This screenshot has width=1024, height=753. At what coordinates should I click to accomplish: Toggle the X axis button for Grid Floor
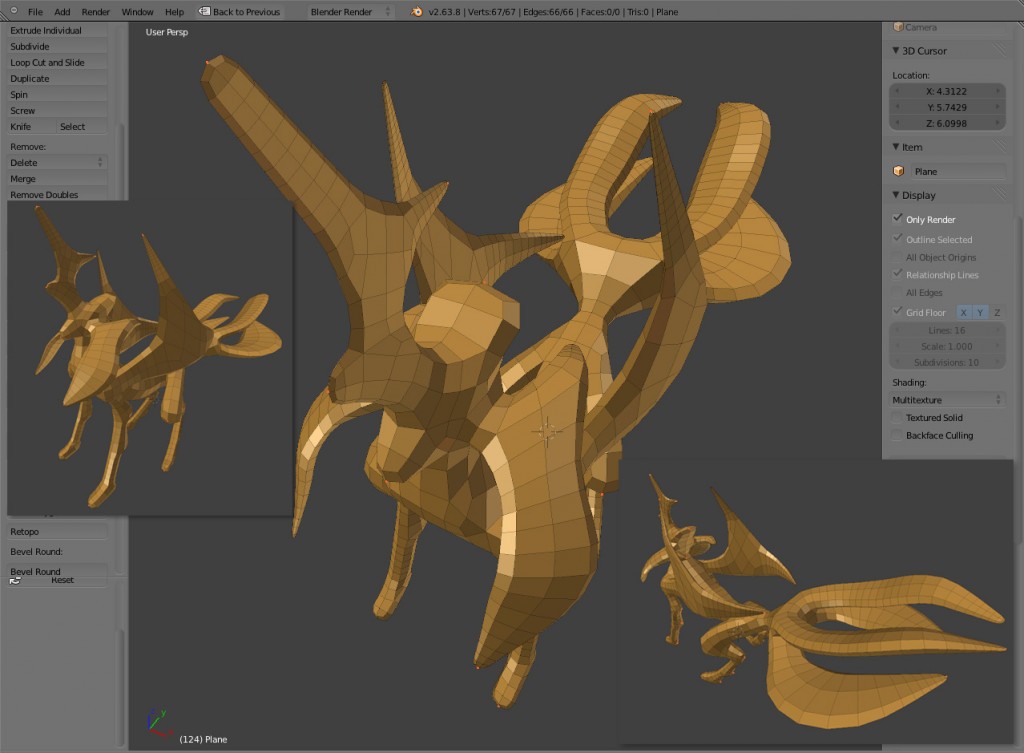tap(963, 312)
